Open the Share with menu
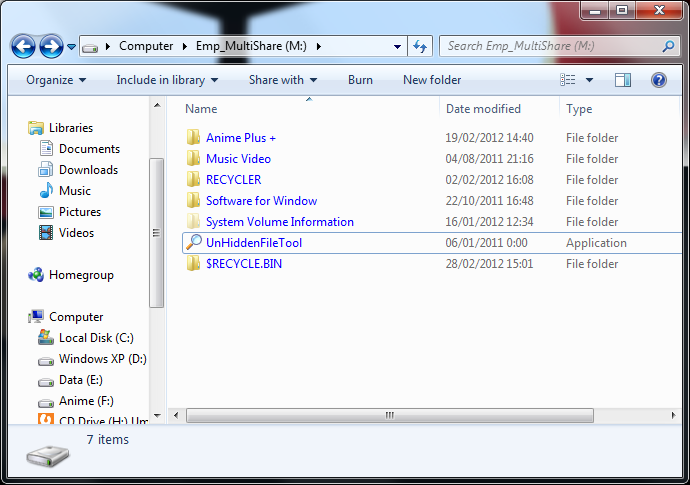The height and width of the screenshot is (485, 690). pos(283,80)
